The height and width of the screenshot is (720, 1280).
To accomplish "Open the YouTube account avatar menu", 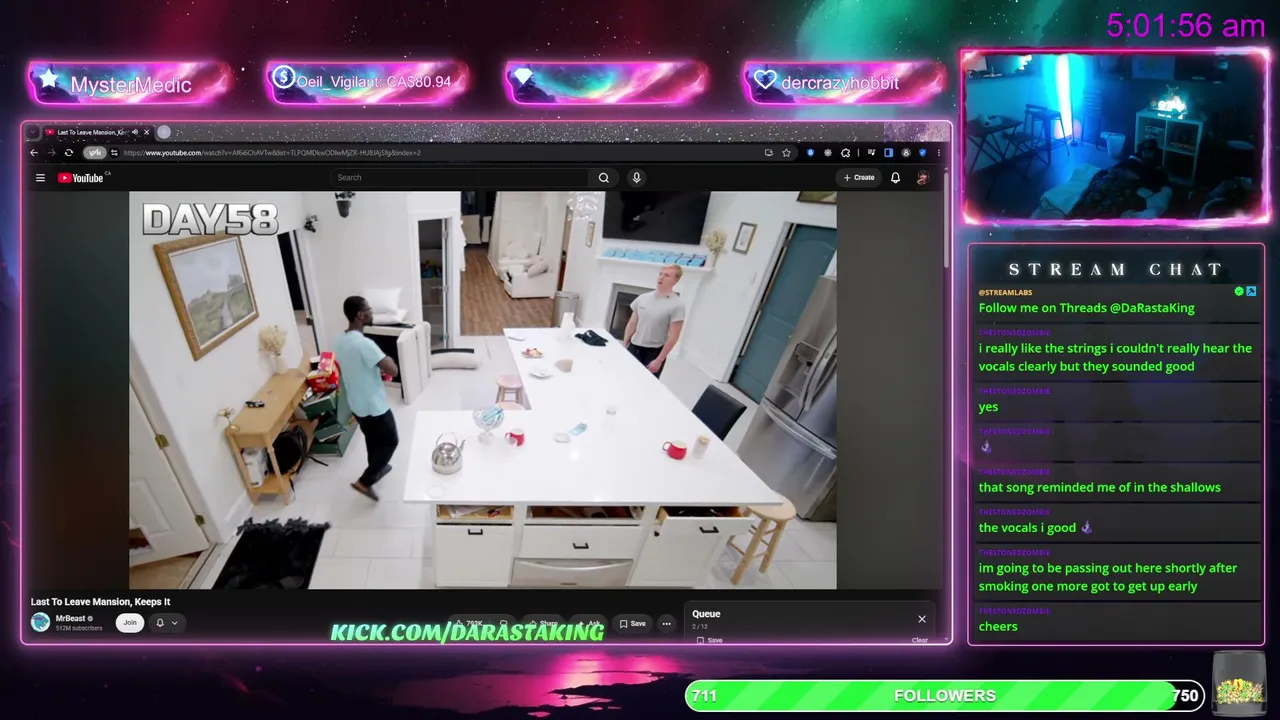I will [x=922, y=178].
